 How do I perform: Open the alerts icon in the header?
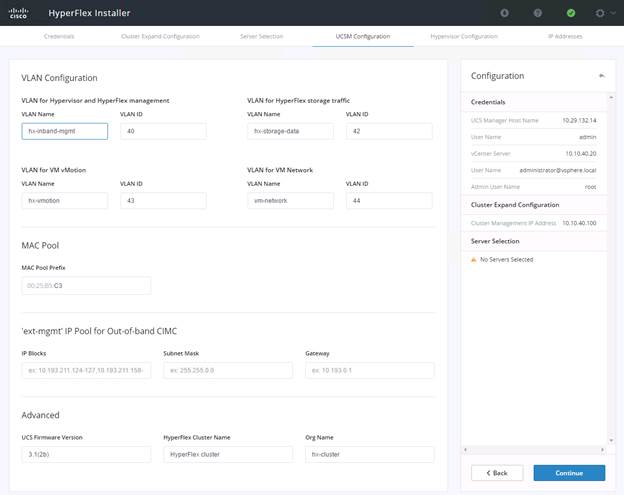[504, 13]
